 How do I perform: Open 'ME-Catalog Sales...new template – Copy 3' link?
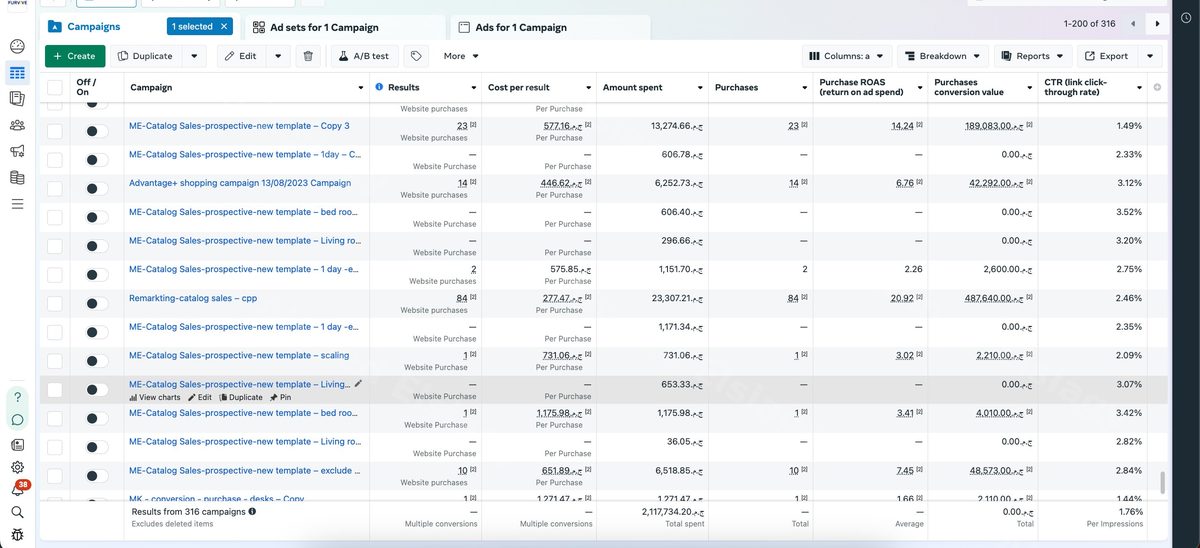239,126
